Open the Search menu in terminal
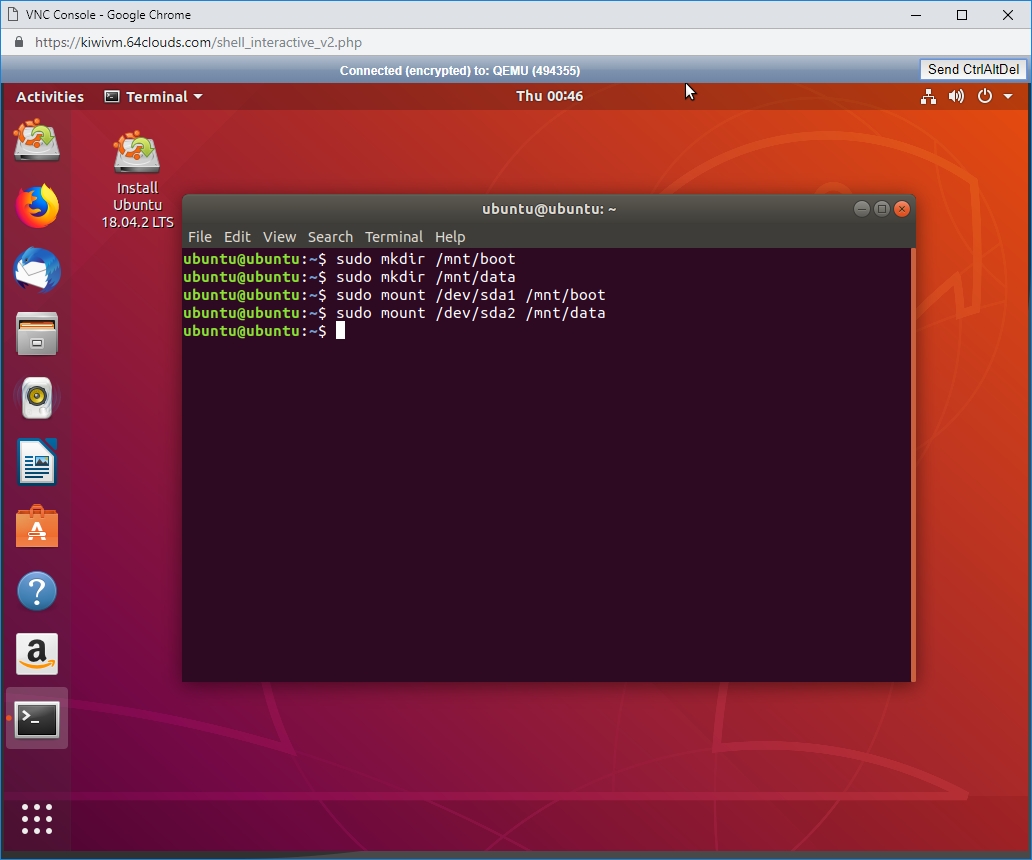1032x860 pixels. [330, 237]
